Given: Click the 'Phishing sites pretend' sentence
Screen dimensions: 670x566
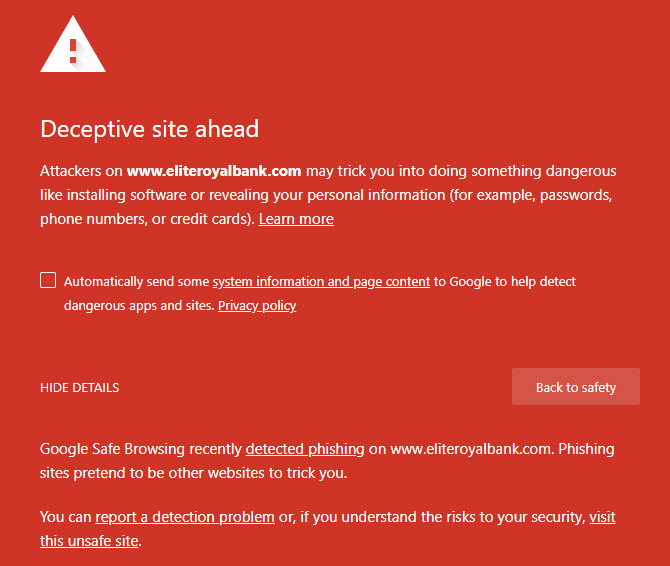Looking at the screenshot, I should pos(190,472).
